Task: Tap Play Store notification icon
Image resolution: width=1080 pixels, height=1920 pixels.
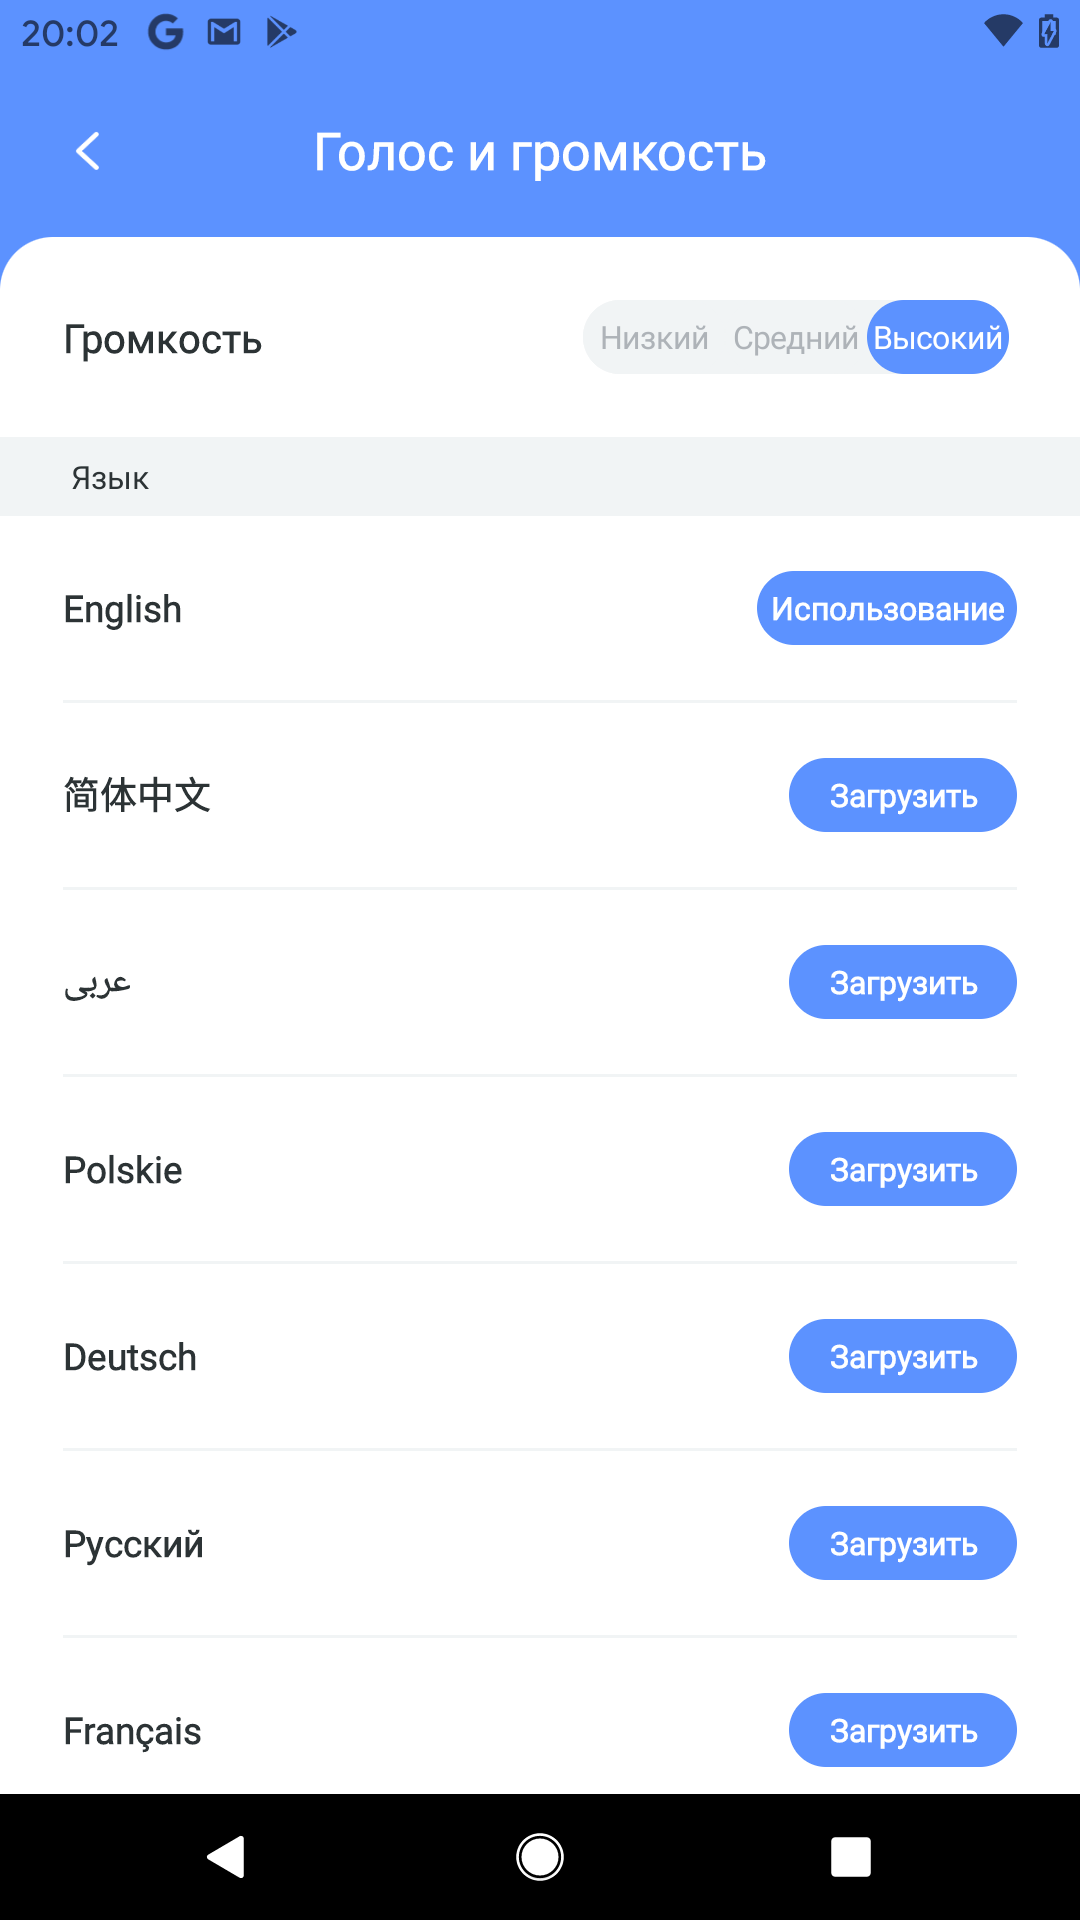Action: click(281, 33)
